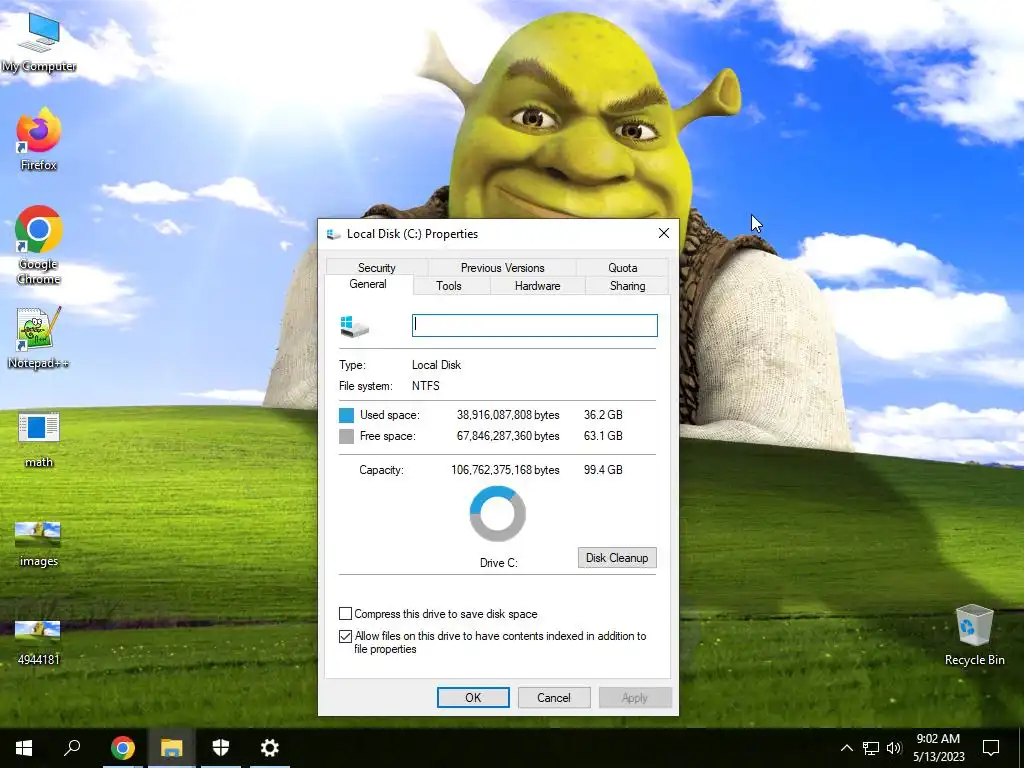Screen dimensions: 1024x768
Task: Click the Cancel button
Action: (x=554, y=697)
